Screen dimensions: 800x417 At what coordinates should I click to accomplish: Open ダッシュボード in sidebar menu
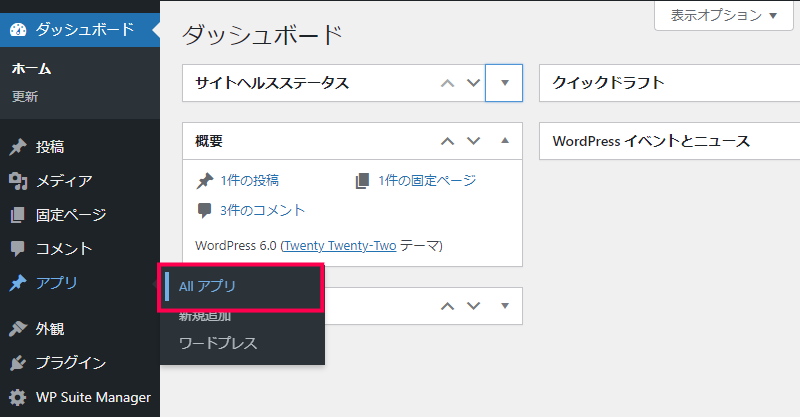pyautogui.click(x=80, y=30)
